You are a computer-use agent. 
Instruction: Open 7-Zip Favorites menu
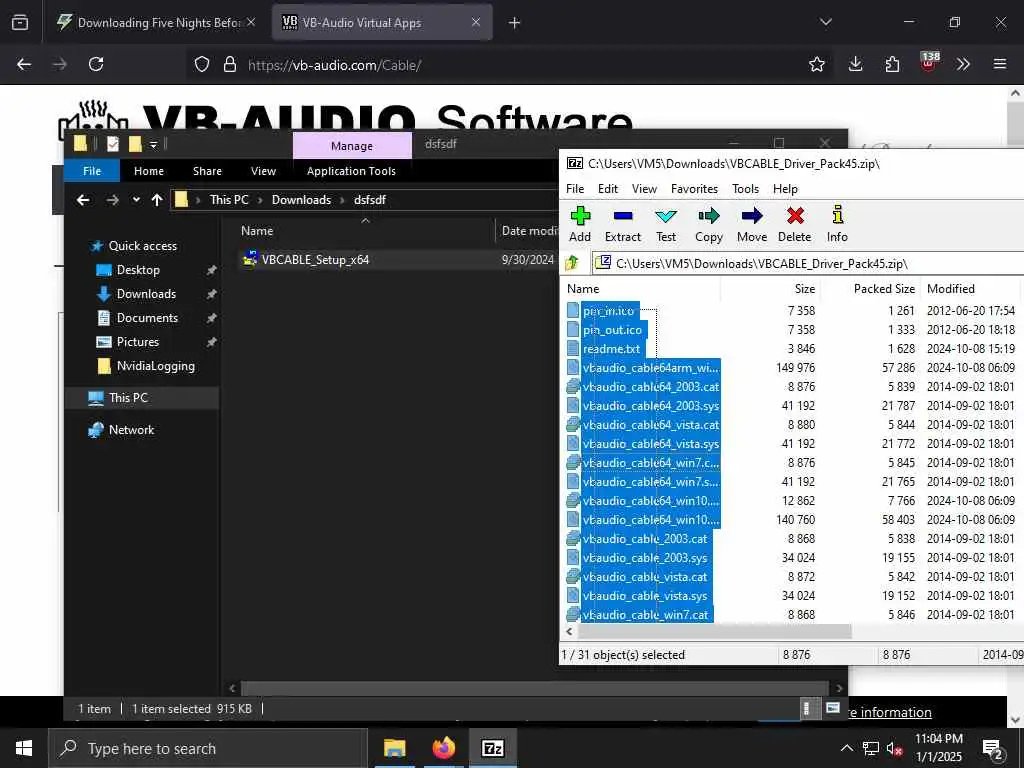pos(694,189)
